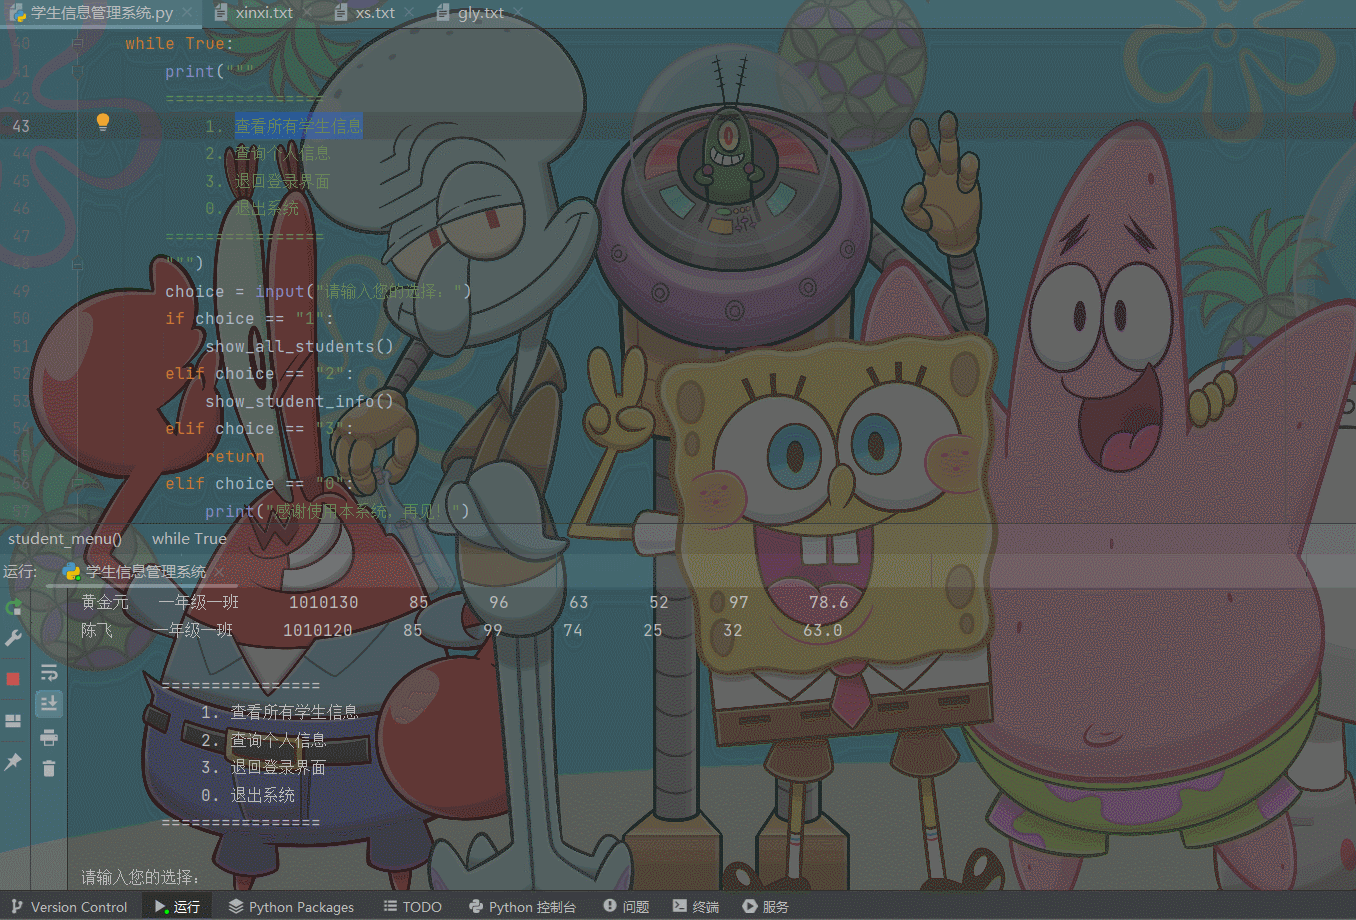This screenshot has width=1356, height=920.
Task: Open the xinxi.txt editor tab
Action: point(264,13)
